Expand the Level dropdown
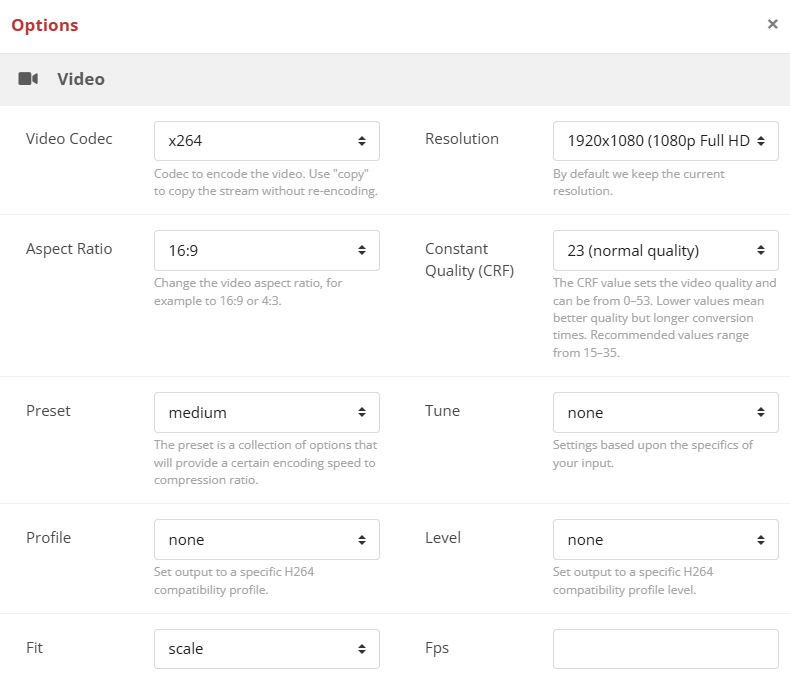The height and width of the screenshot is (675, 790). coord(665,539)
